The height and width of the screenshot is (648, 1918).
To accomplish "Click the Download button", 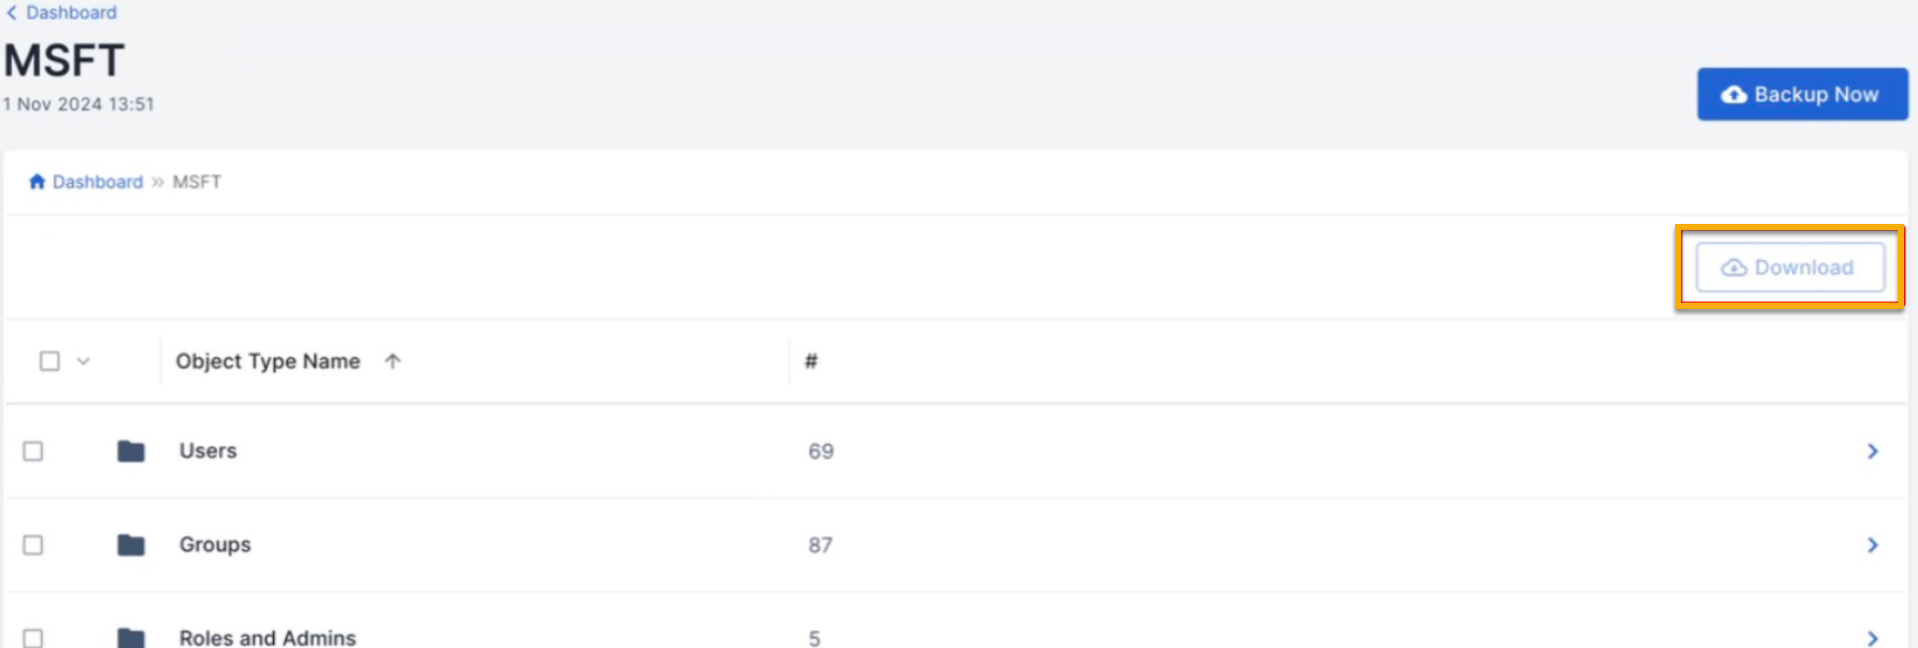I will point(1790,268).
